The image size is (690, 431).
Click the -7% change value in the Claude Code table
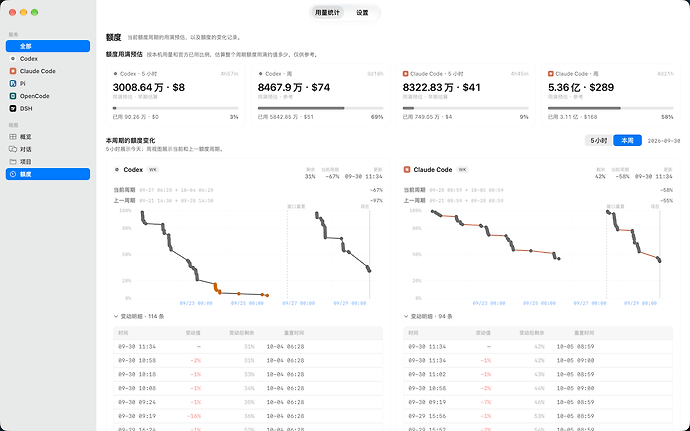click(x=486, y=402)
